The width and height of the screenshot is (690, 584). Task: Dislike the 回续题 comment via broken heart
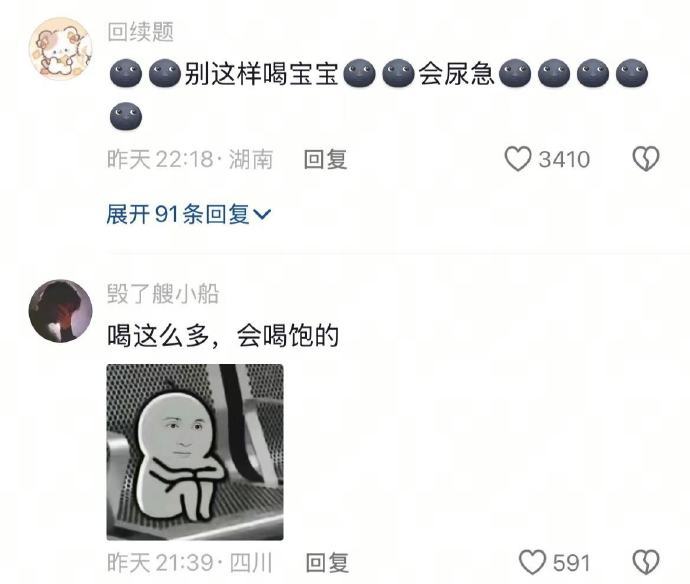click(646, 159)
